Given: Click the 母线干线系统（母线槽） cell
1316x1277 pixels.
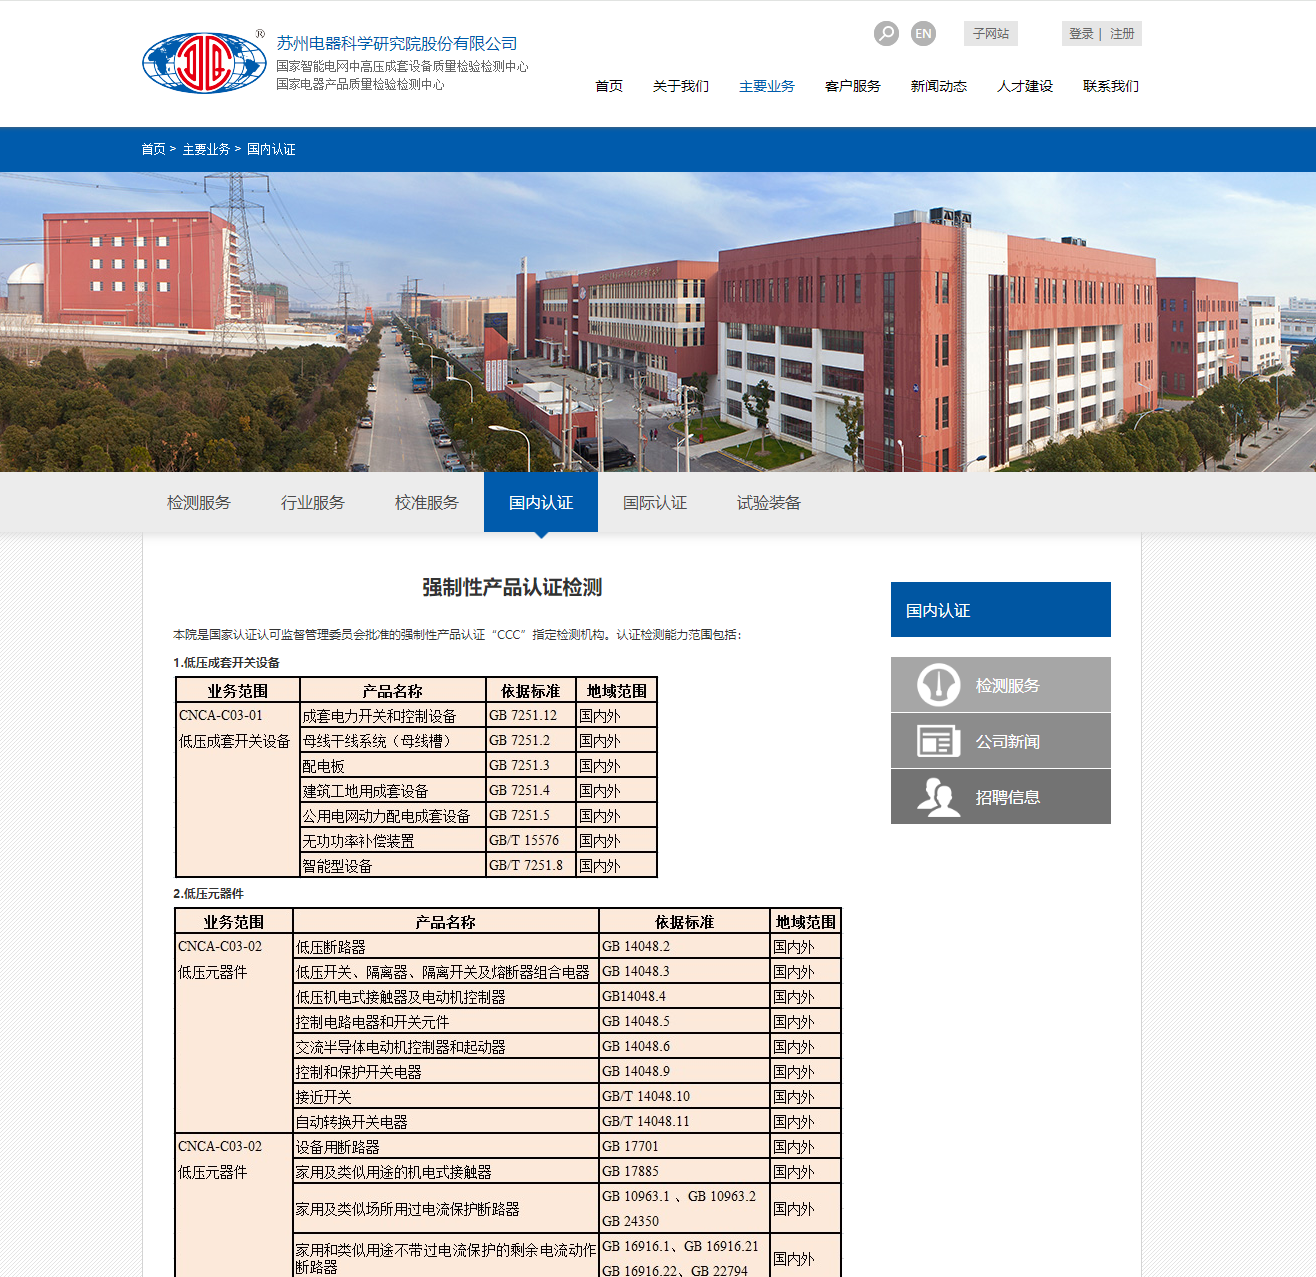Looking at the screenshot, I should tap(393, 740).
